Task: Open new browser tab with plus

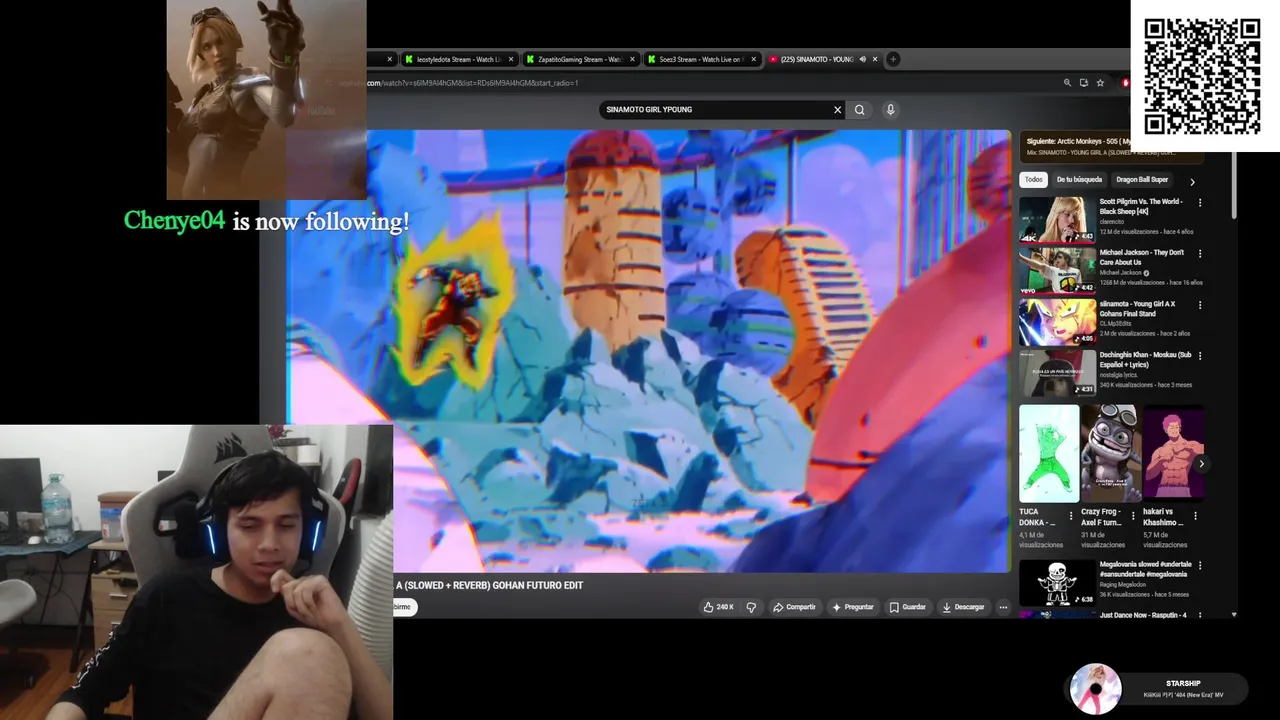Action: (x=893, y=59)
